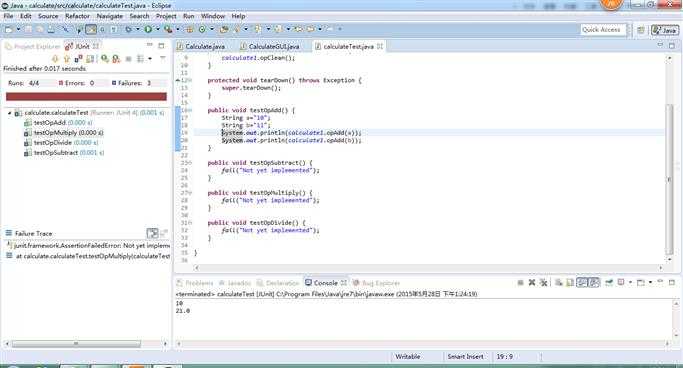Viewport: 683px width, 368px height.
Task: Collapse the calculate.calculateTest tree node
Action: 9,113
